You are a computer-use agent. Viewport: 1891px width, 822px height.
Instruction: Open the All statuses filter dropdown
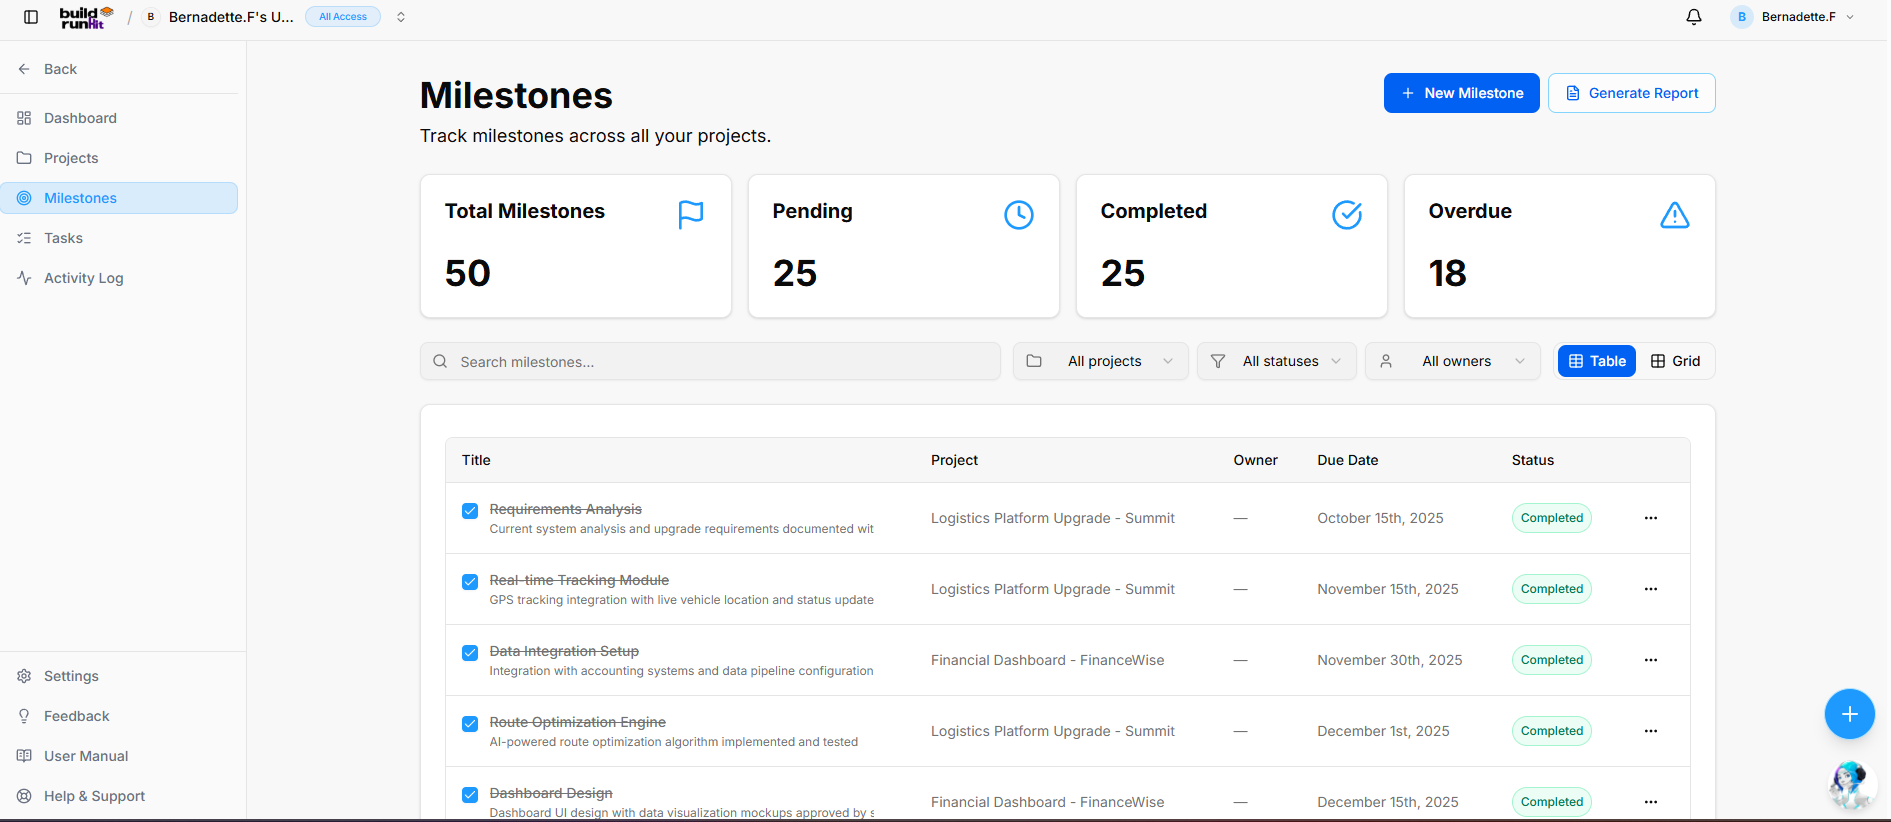[1276, 361]
